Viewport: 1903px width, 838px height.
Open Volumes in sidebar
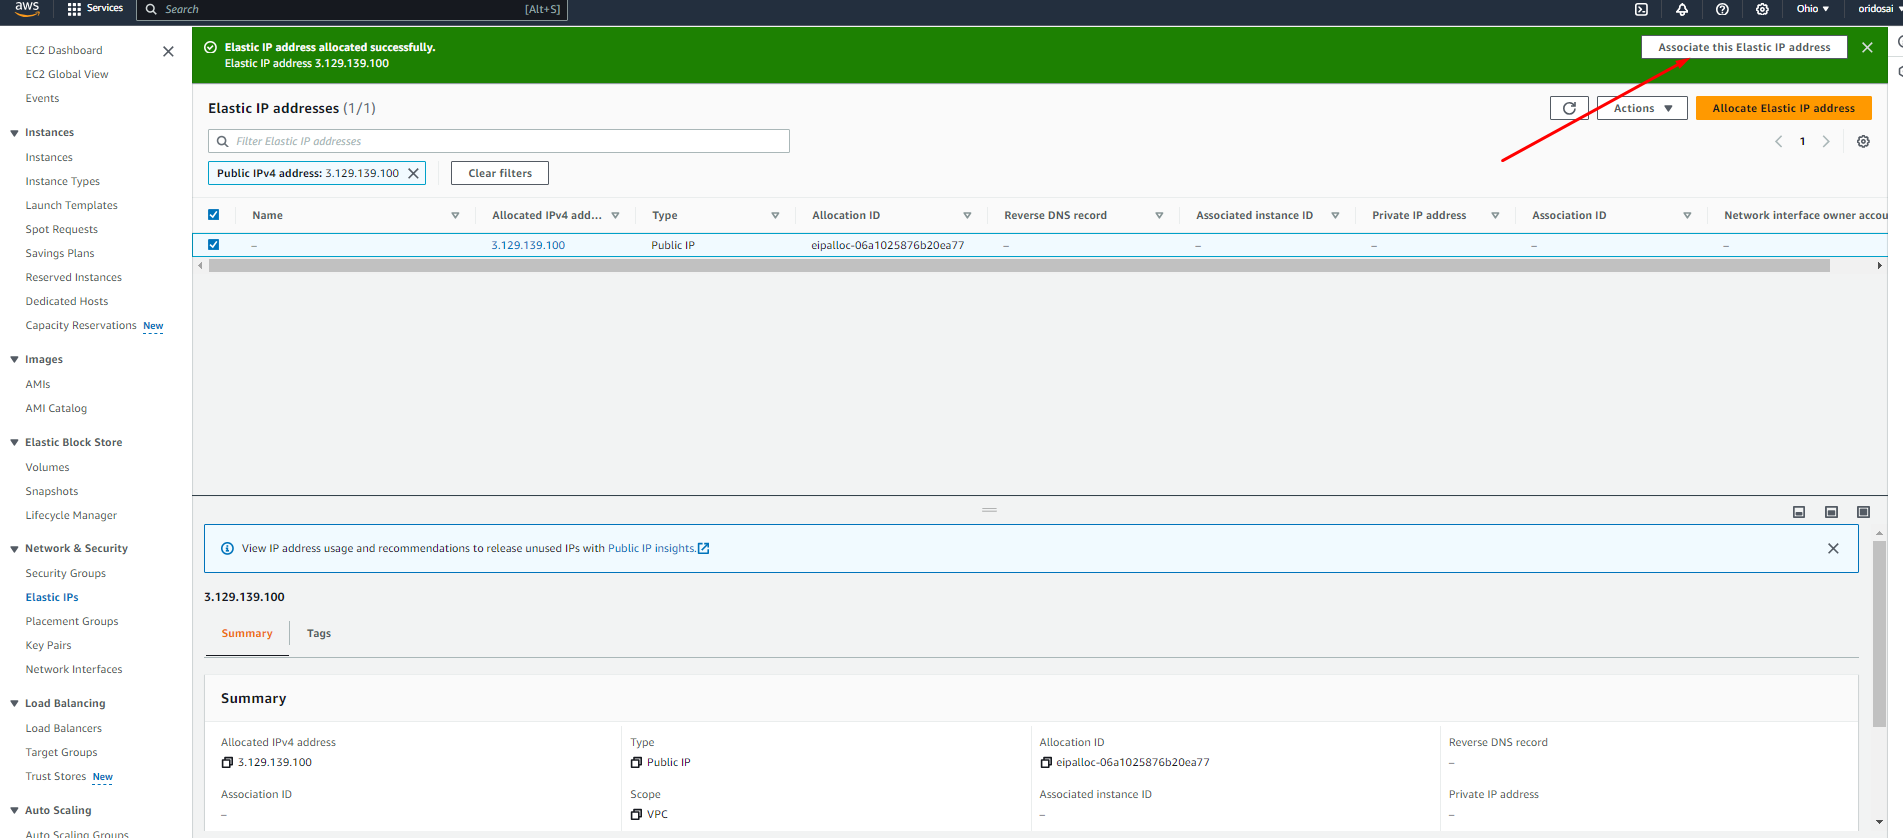48,468
